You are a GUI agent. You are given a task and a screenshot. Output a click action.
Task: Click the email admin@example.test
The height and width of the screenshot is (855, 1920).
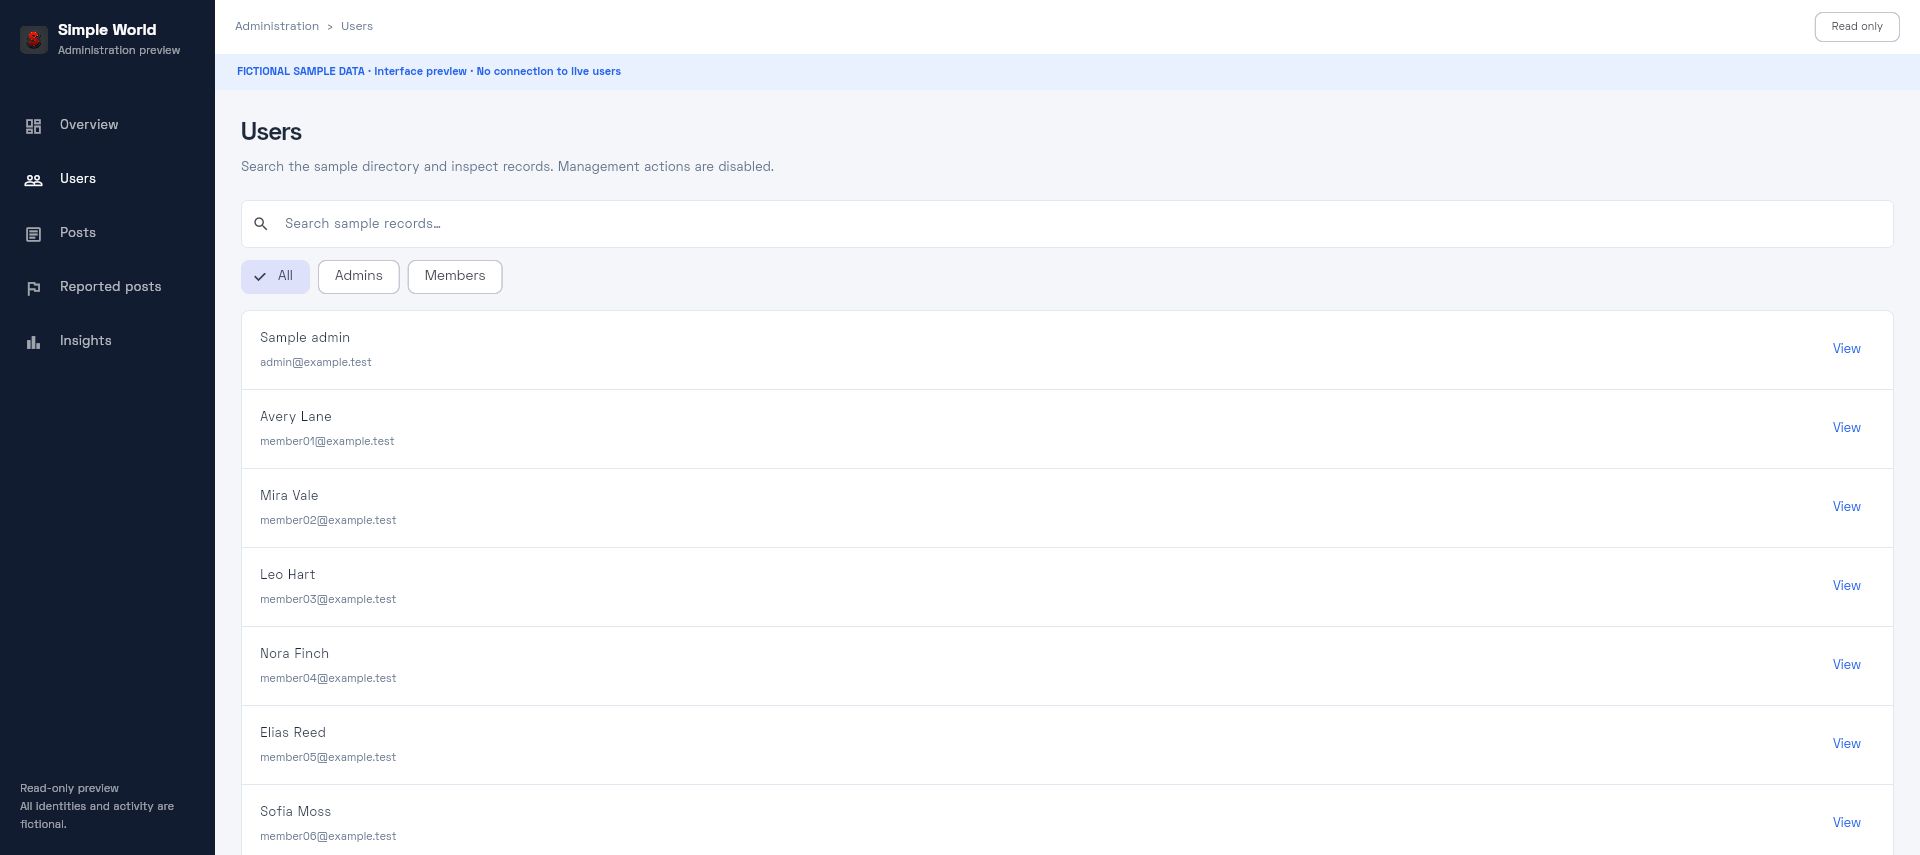[x=316, y=363]
